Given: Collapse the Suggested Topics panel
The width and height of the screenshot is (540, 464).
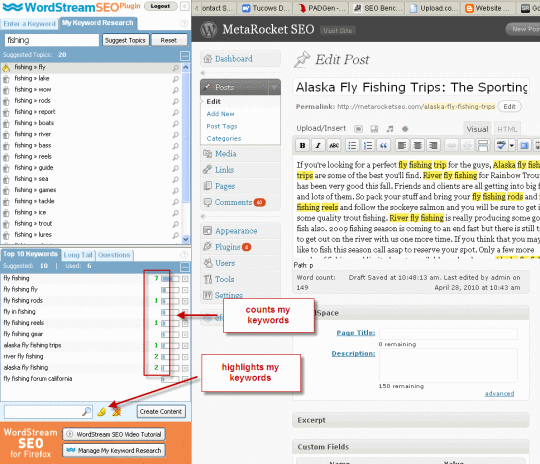Looking at the screenshot, I should point(185,56).
